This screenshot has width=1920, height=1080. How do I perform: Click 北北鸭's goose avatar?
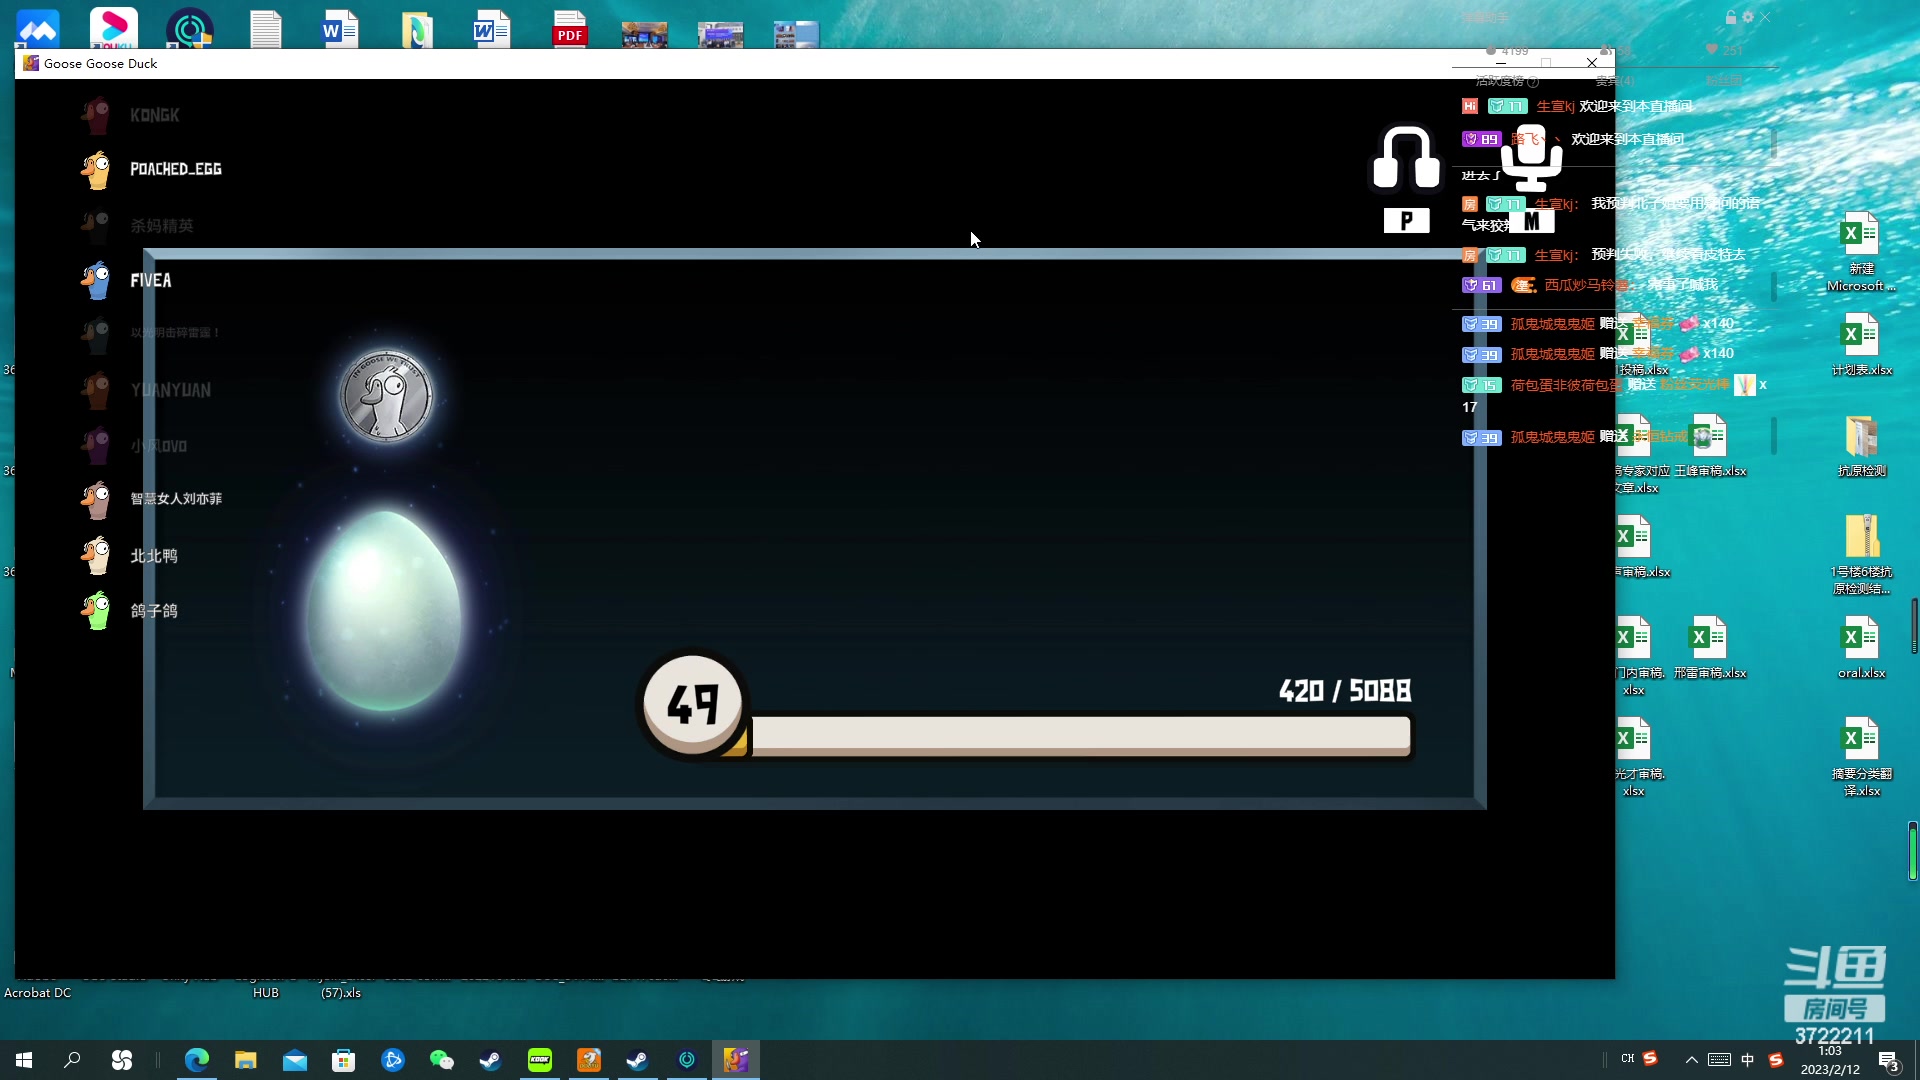[x=96, y=556]
